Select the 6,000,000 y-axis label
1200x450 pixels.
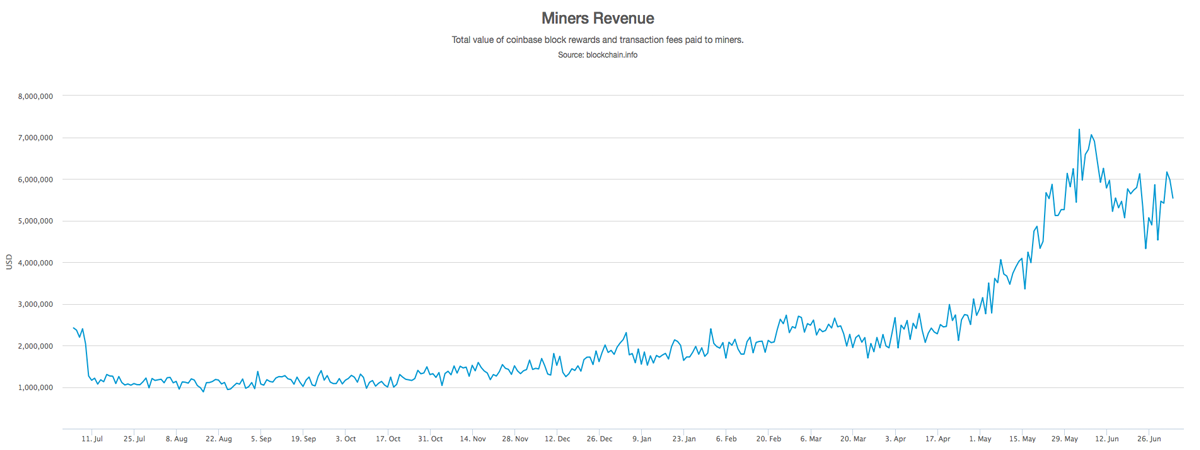point(35,180)
